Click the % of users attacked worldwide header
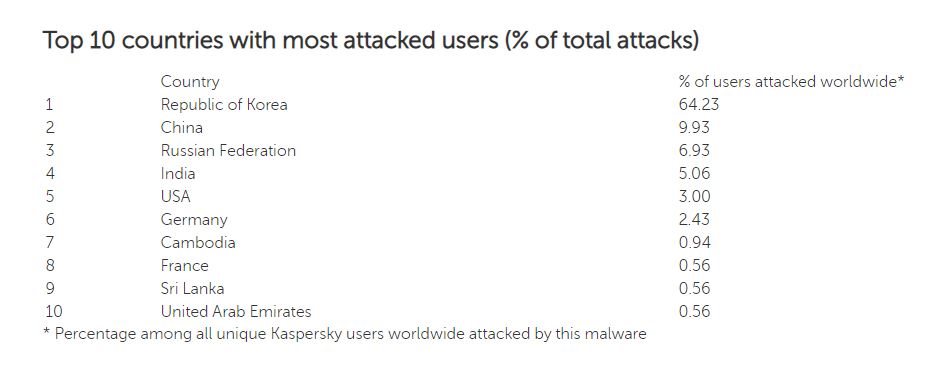 coord(792,82)
